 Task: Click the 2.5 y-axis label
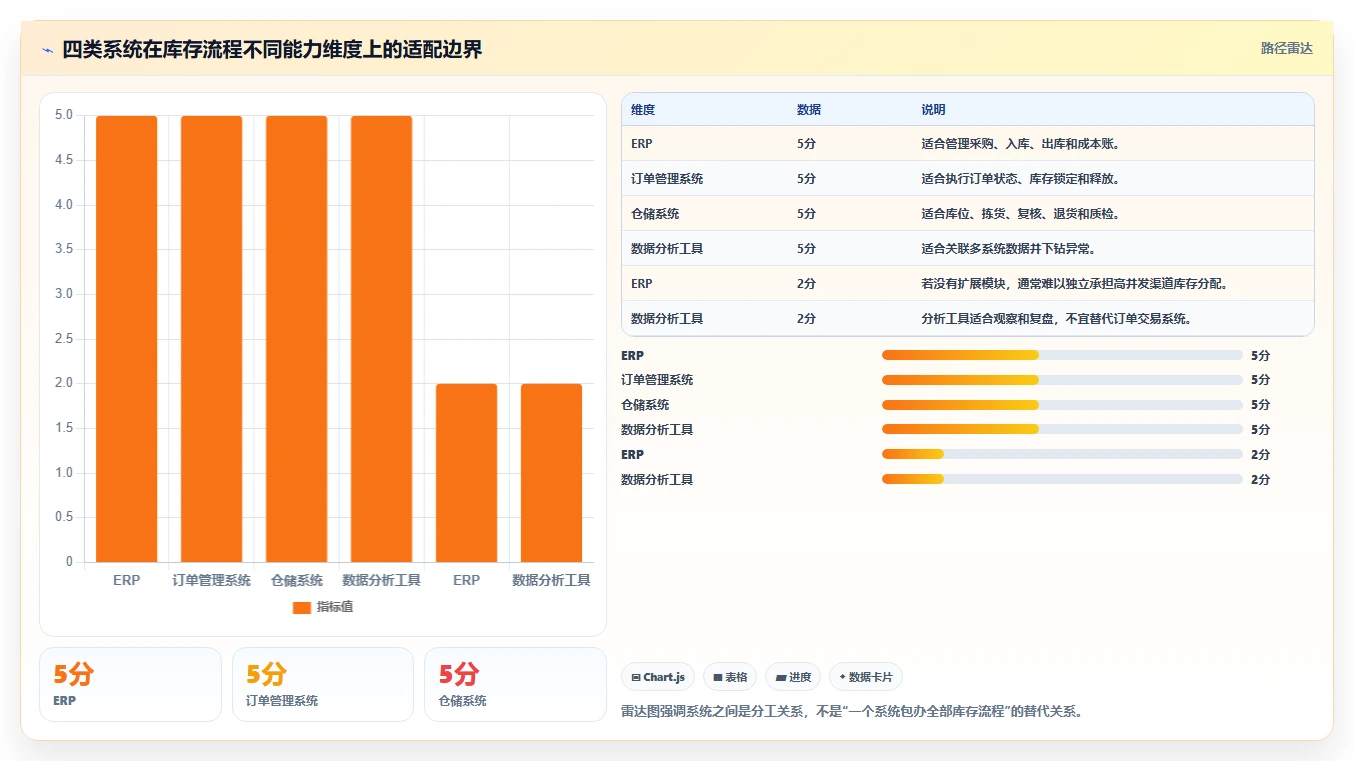[x=63, y=339]
